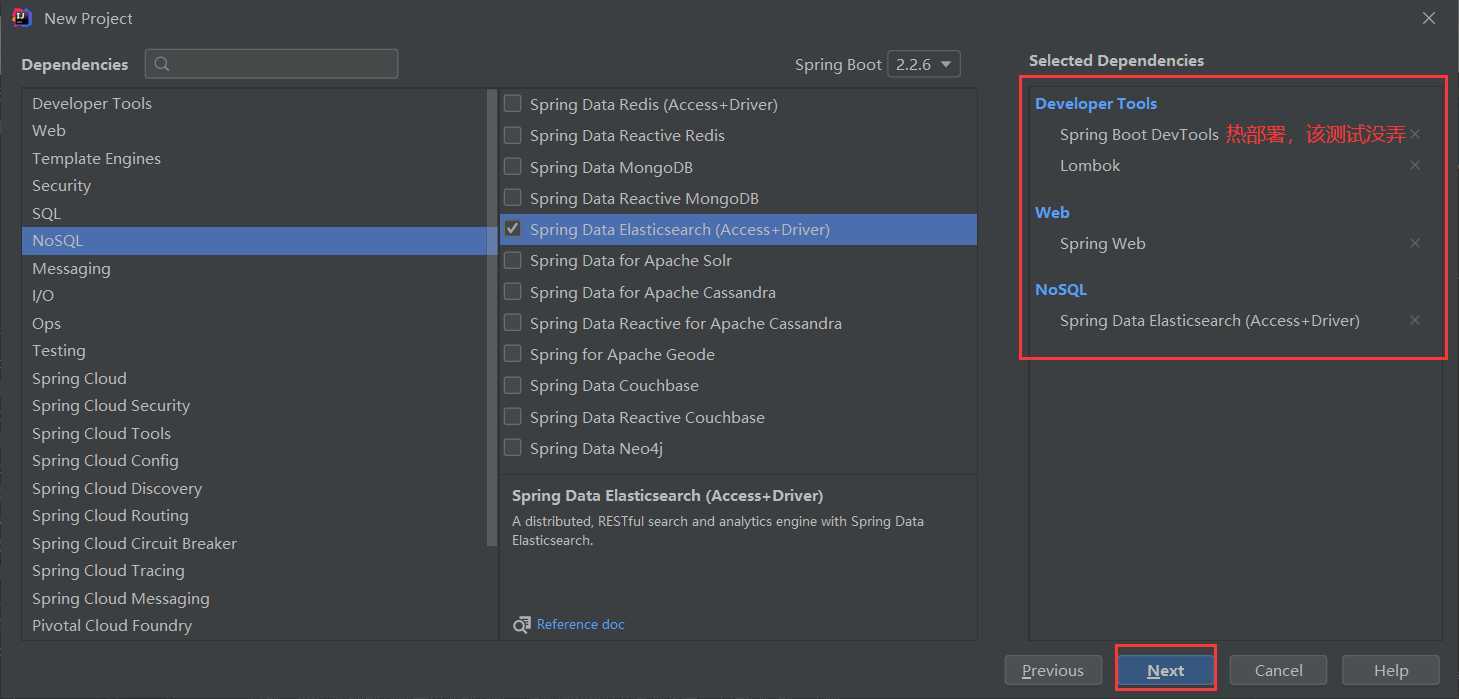Check Spring Data Reactive MongoDB

(x=513, y=198)
